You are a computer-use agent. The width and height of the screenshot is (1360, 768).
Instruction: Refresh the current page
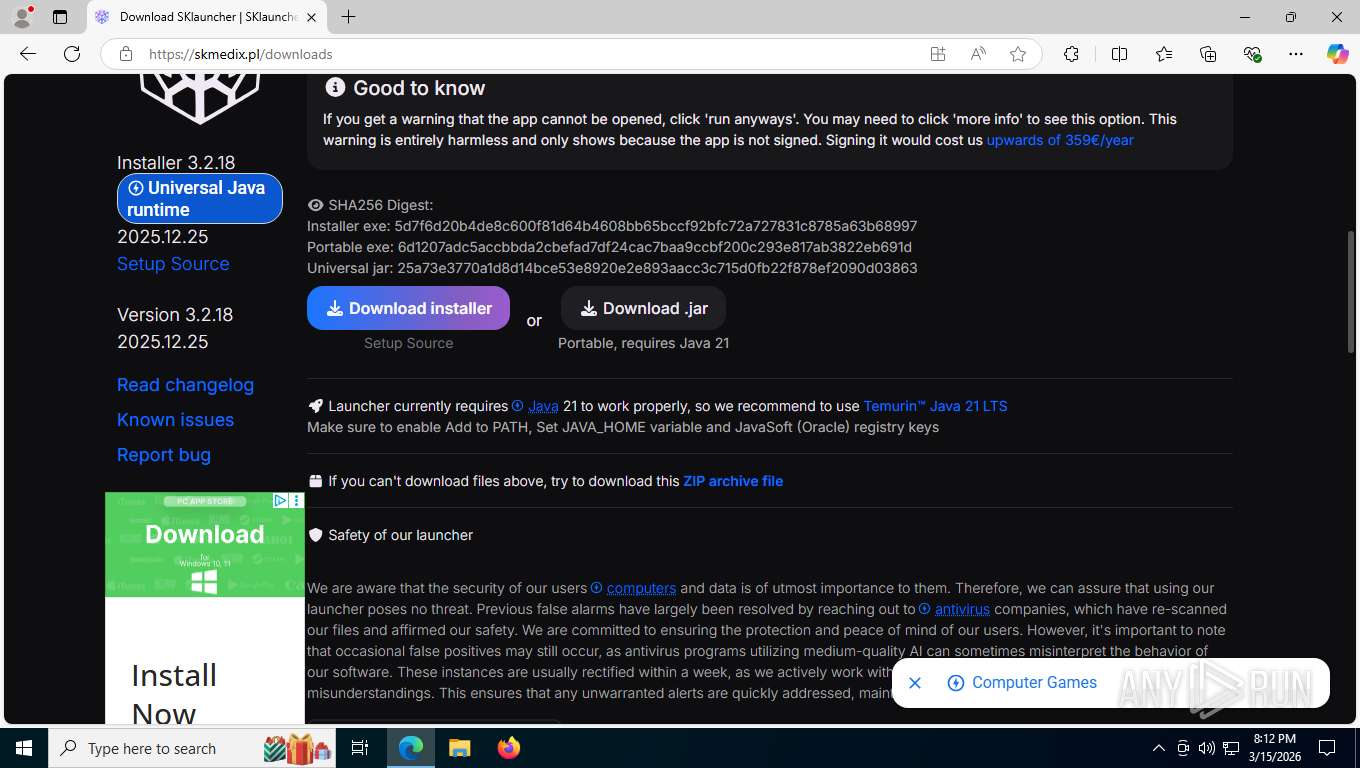point(72,54)
